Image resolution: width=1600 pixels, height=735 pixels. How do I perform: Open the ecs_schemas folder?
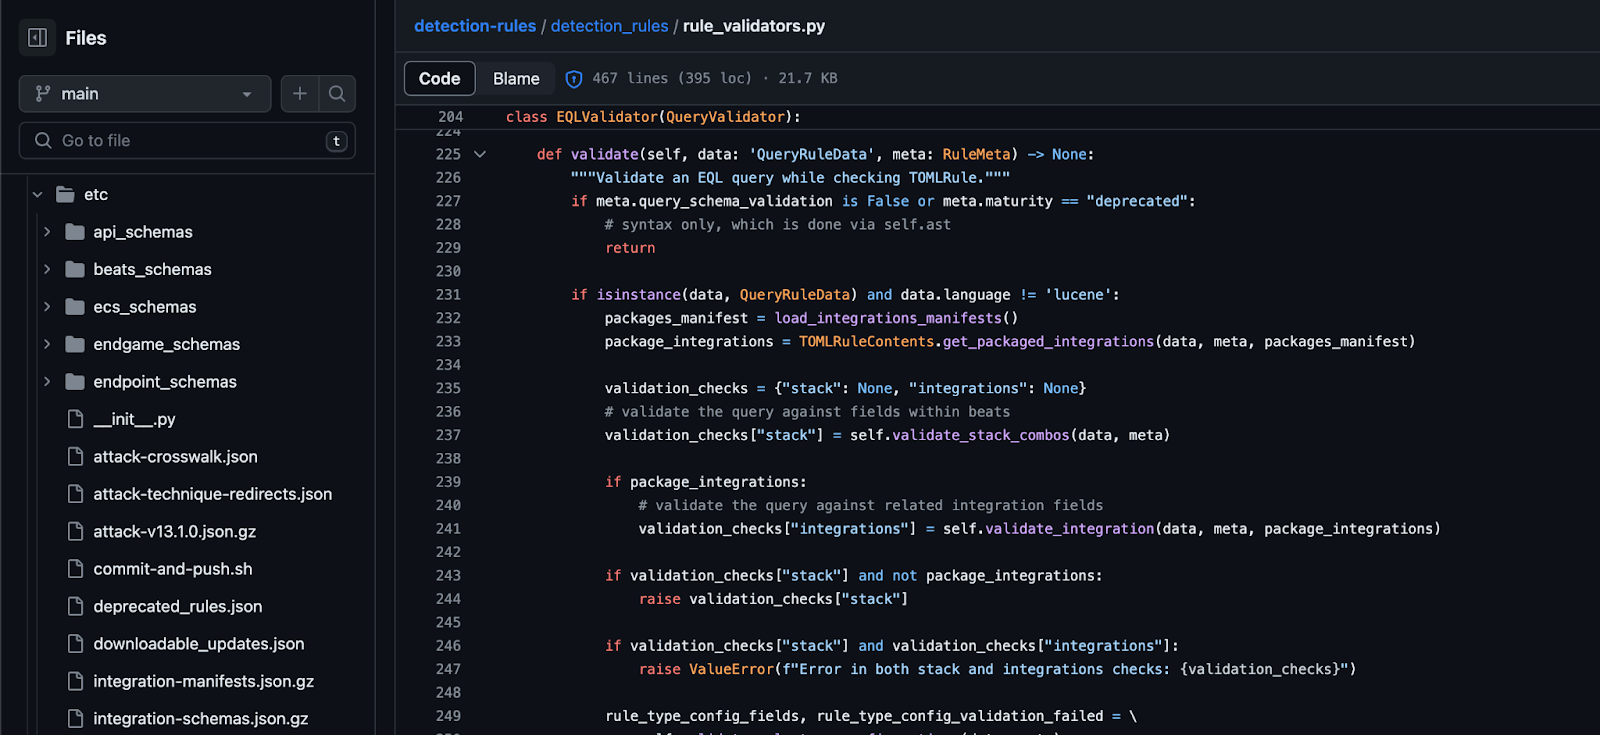[x=145, y=307]
